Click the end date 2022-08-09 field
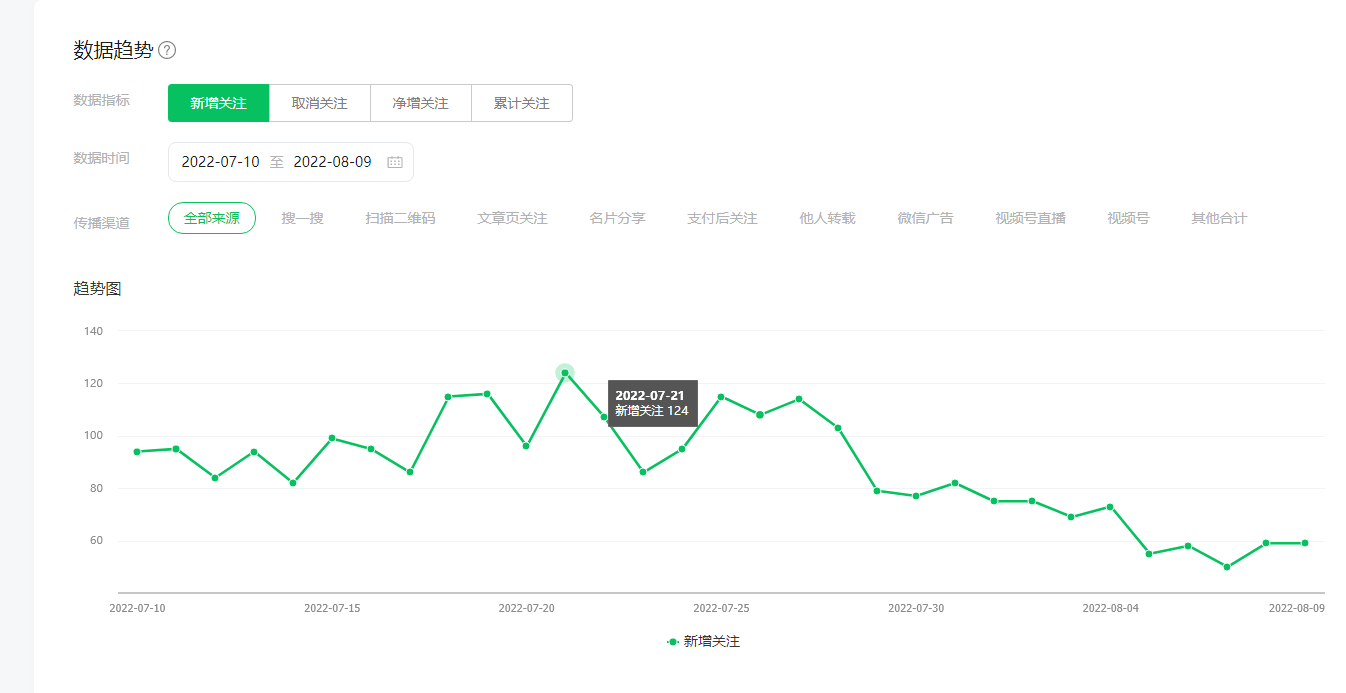1346x693 pixels. pos(333,162)
